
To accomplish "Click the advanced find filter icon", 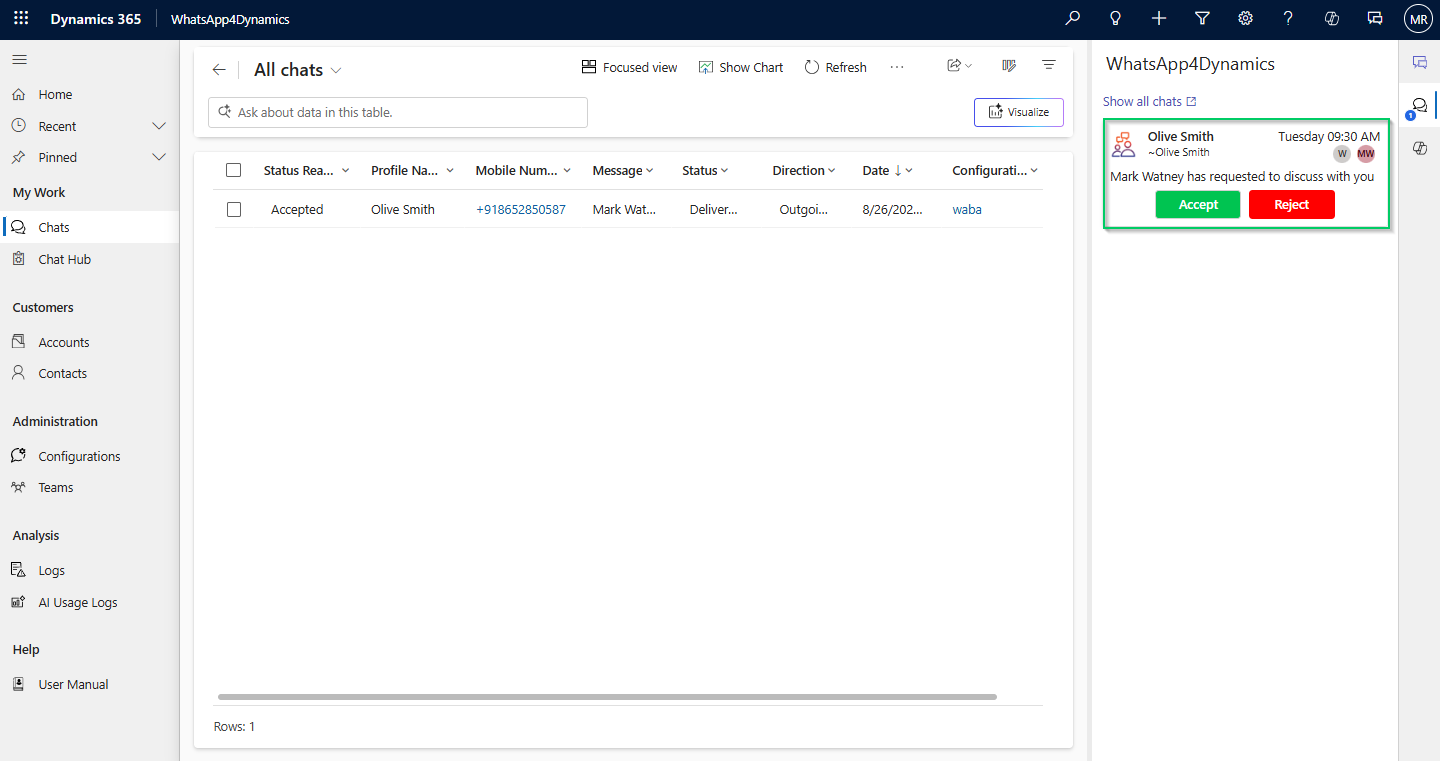I will coord(1203,19).
